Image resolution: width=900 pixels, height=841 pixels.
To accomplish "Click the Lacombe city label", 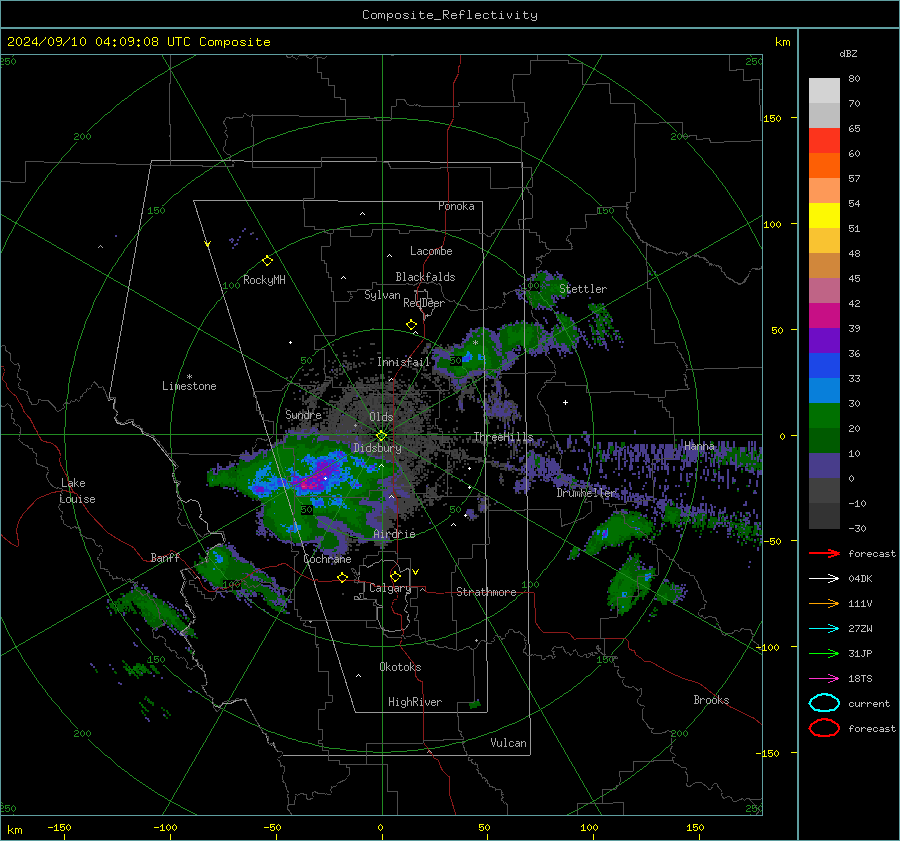I will (x=431, y=251).
